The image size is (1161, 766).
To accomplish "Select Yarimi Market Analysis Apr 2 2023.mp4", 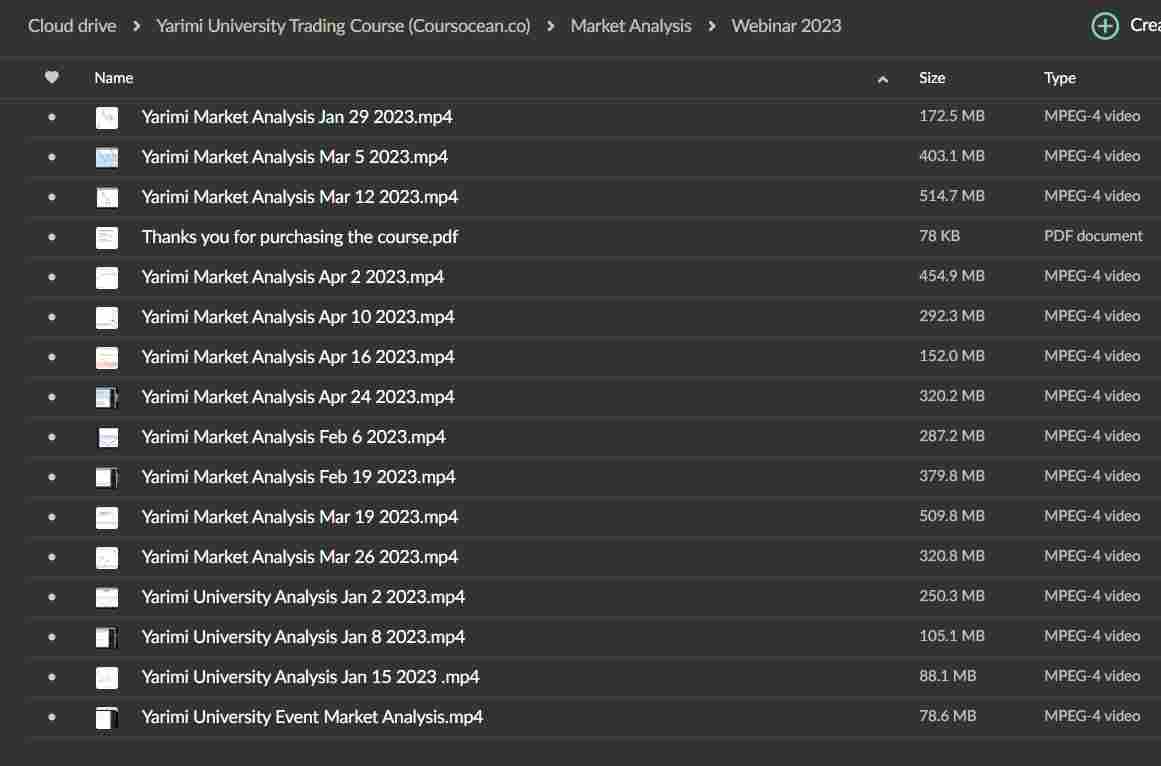I will 293,277.
